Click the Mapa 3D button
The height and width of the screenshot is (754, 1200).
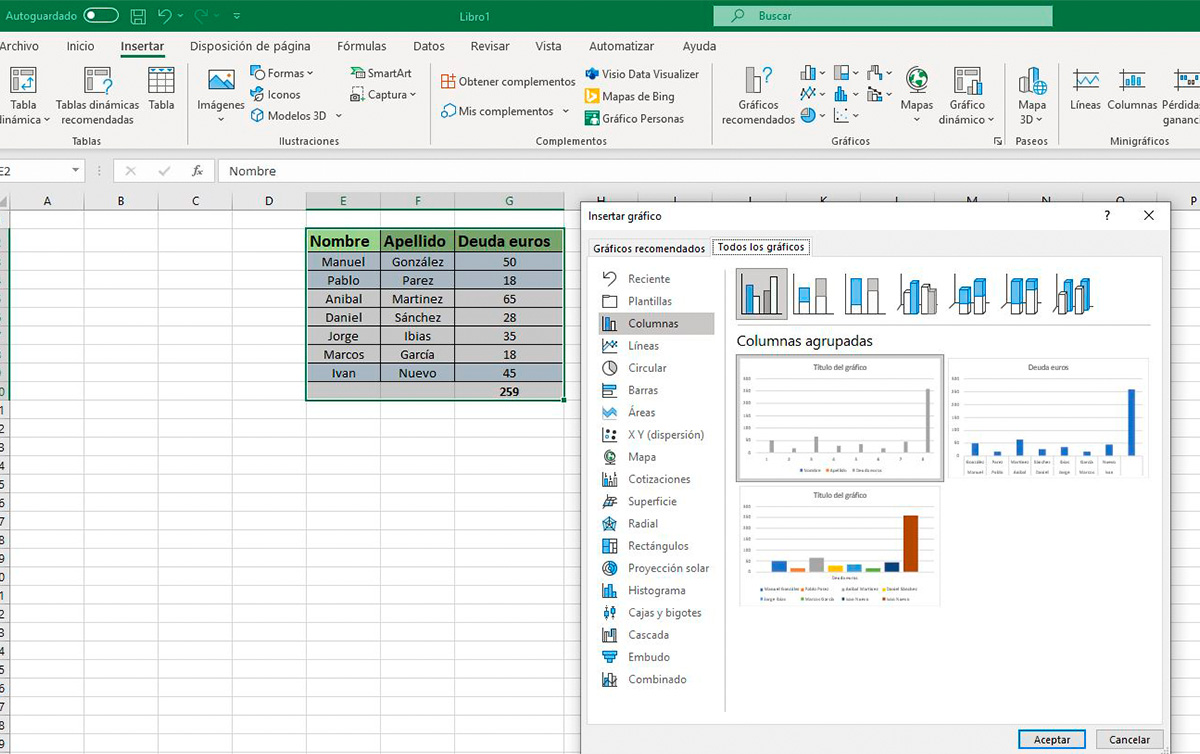1032,96
